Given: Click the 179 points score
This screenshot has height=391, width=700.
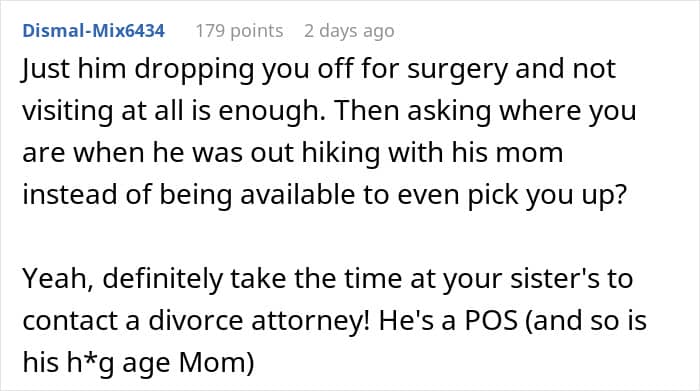Looking at the screenshot, I should point(239,31).
